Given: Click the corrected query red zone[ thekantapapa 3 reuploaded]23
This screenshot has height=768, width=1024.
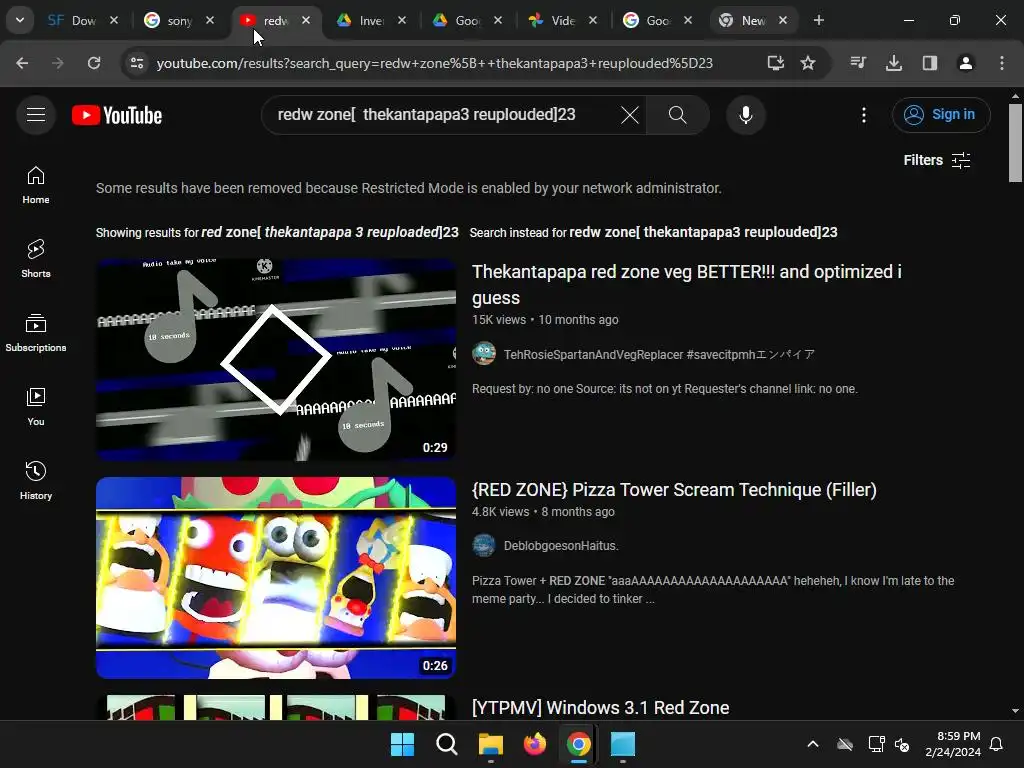Looking at the screenshot, I should click(330, 232).
